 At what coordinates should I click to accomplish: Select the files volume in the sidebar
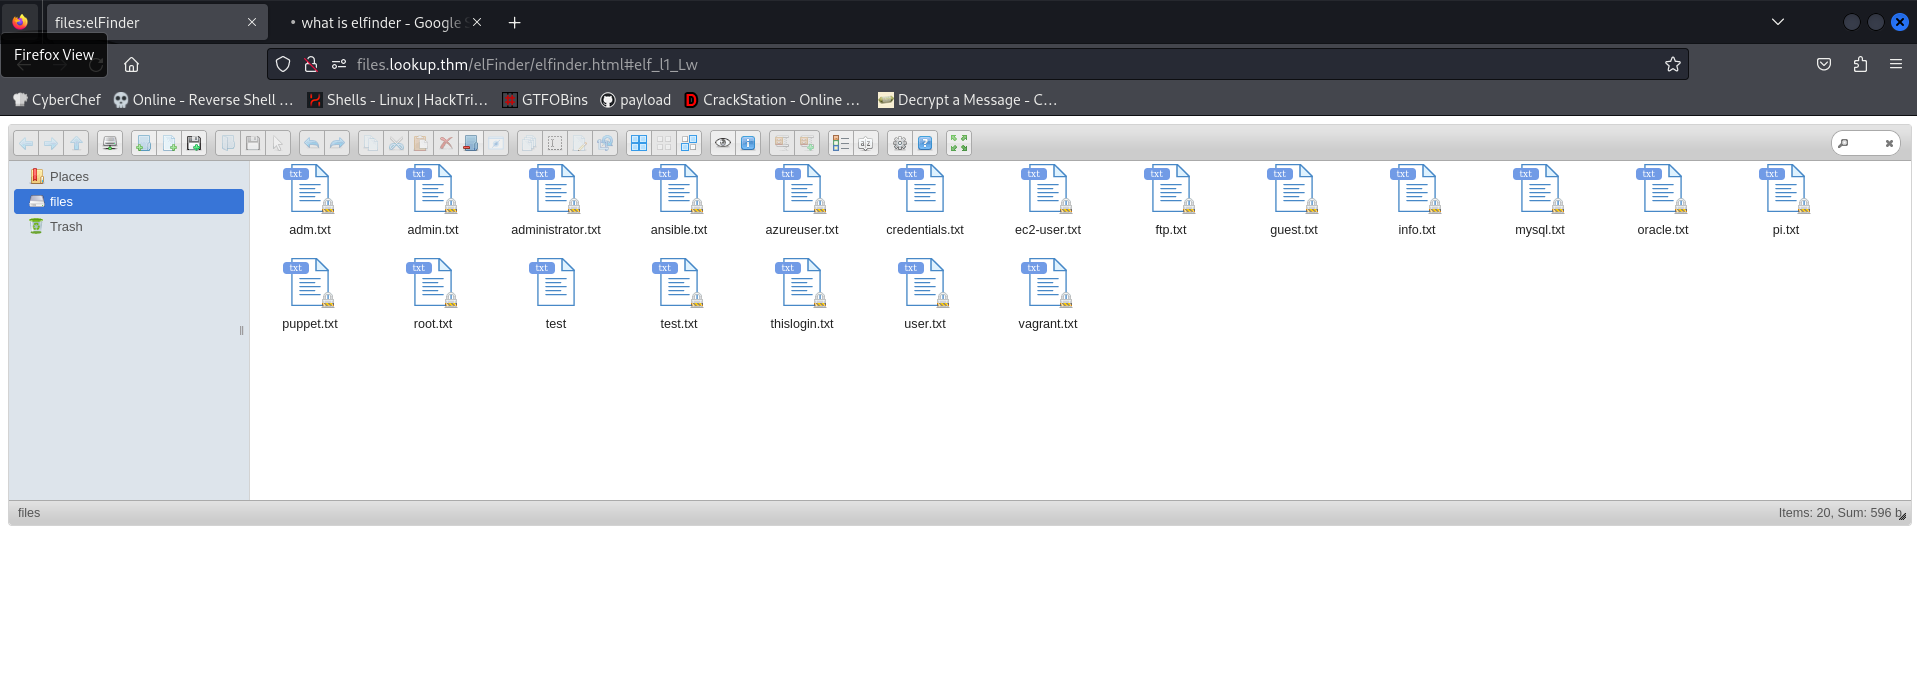coord(129,202)
